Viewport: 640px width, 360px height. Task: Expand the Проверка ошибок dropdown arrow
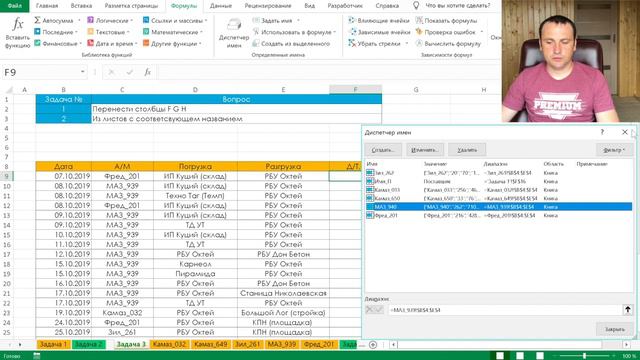pos(482,32)
